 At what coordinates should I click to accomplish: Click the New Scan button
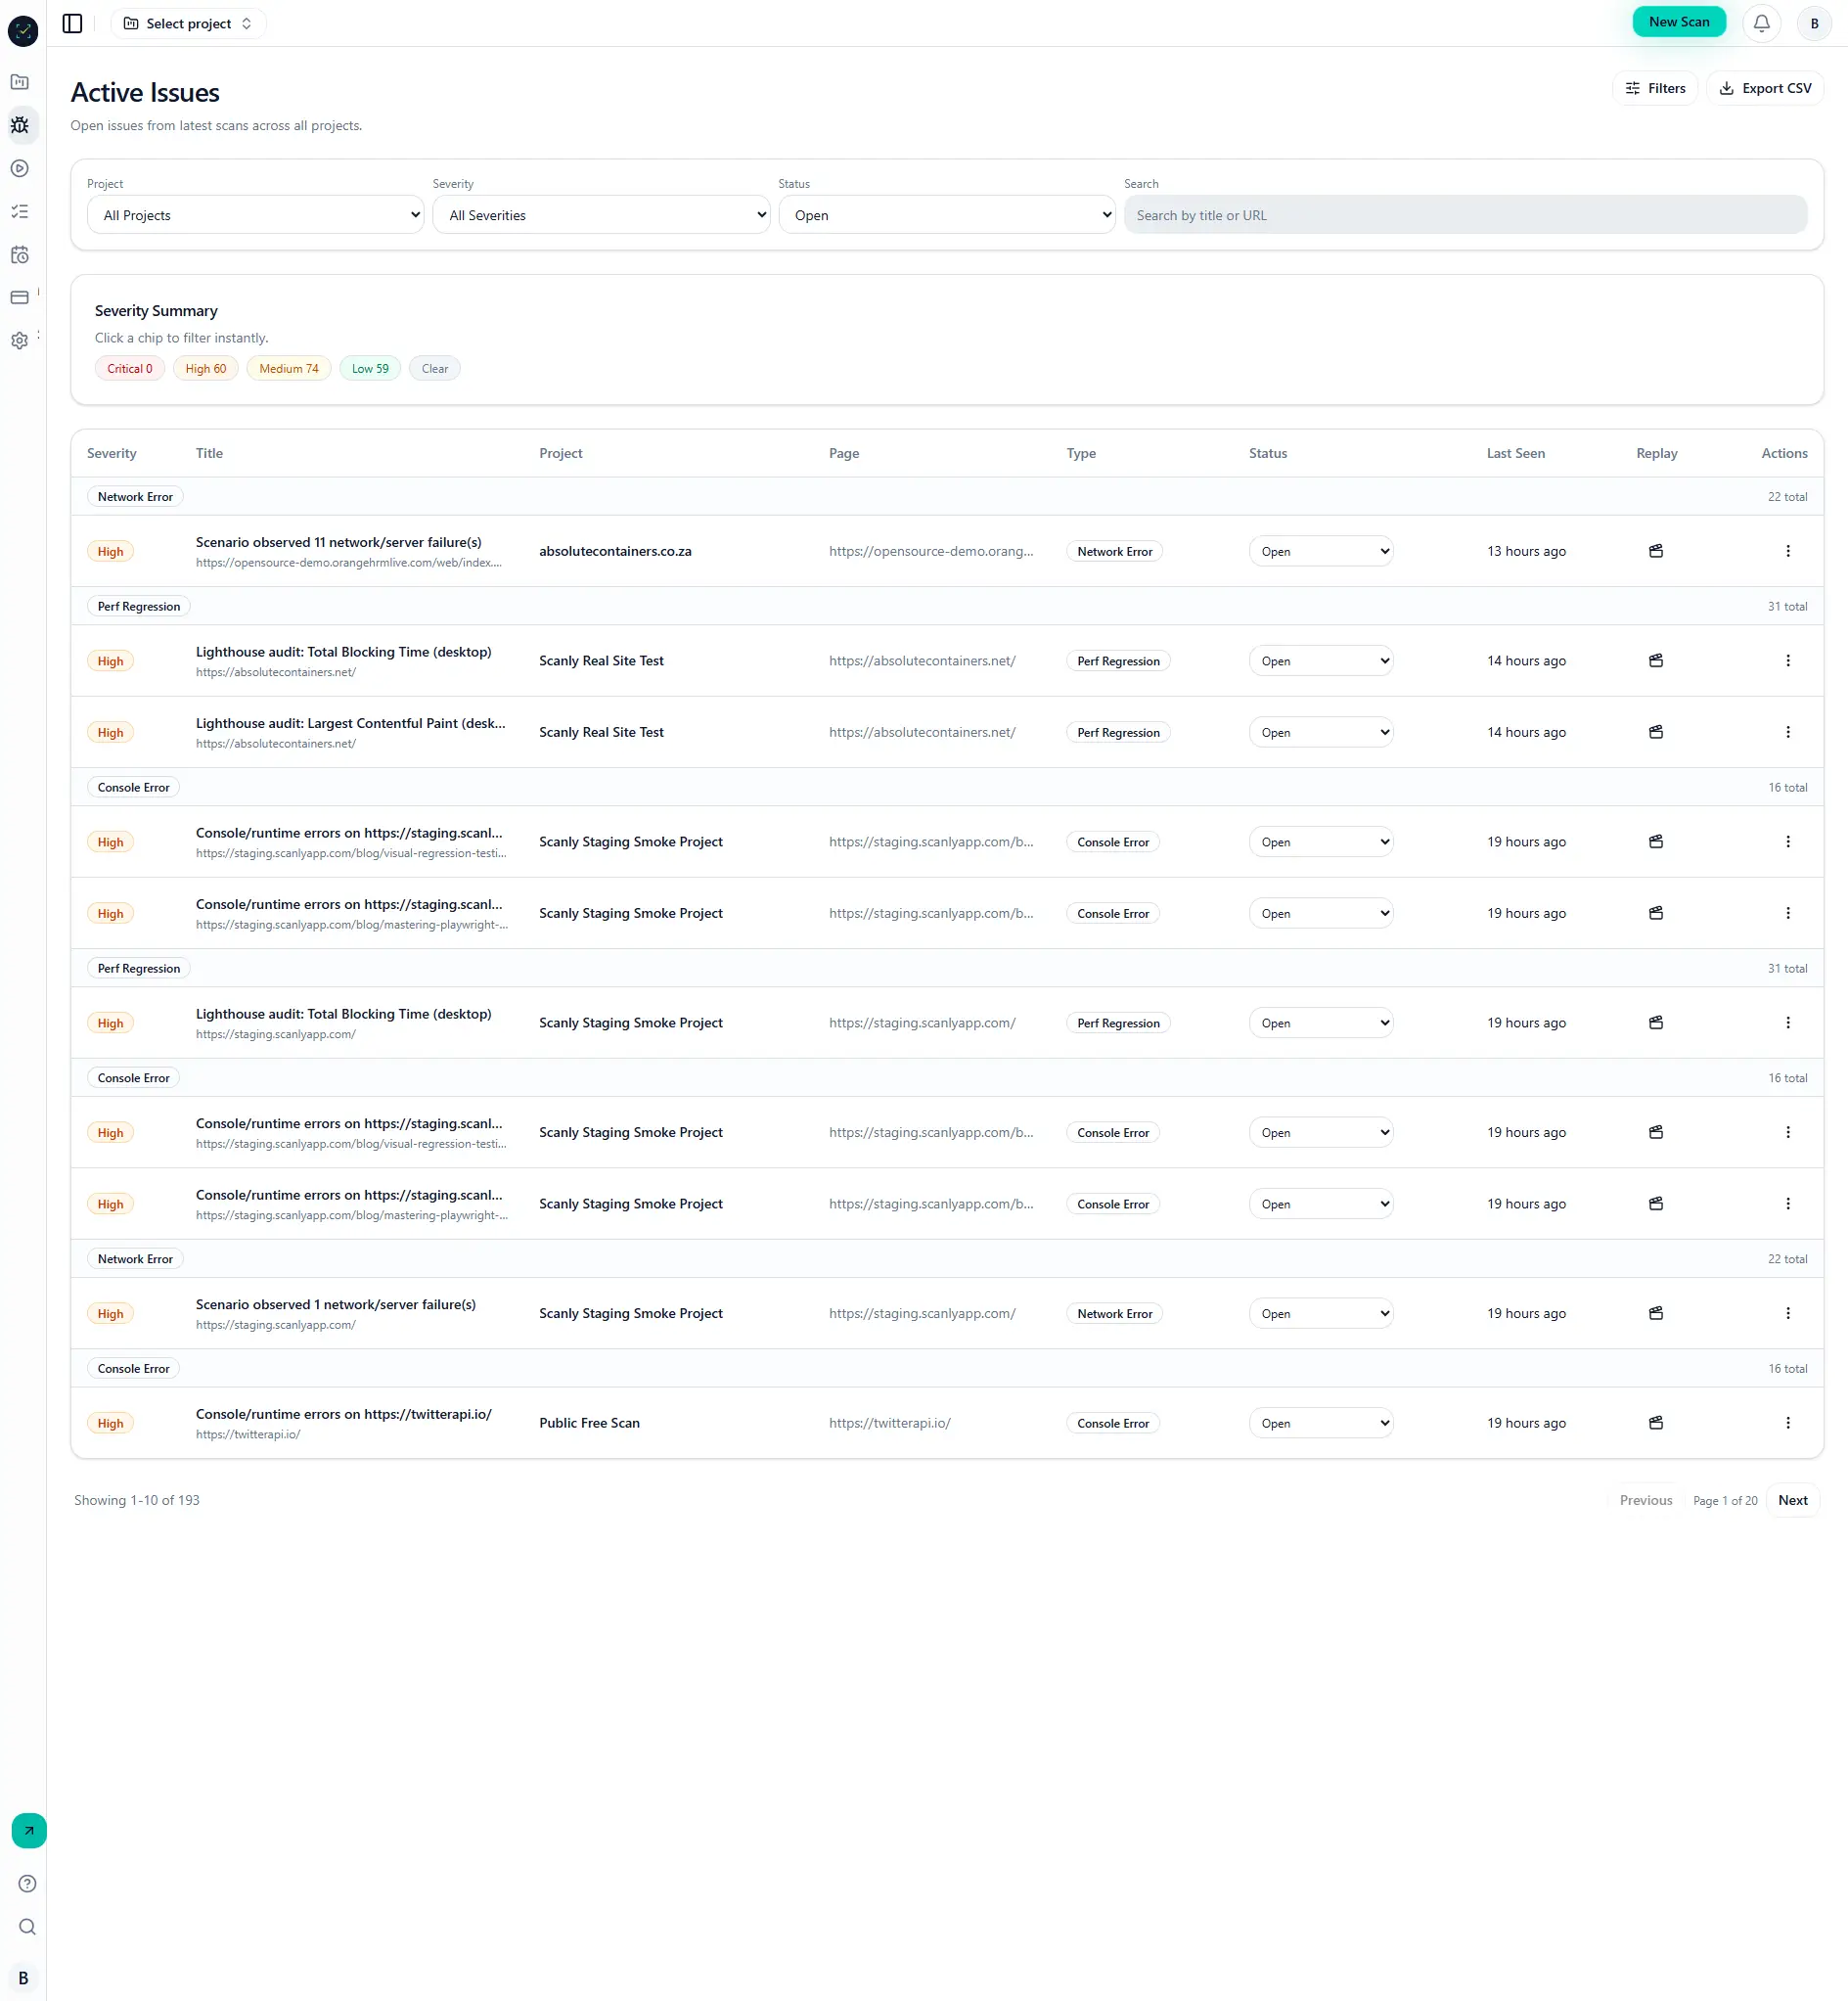click(1678, 22)
